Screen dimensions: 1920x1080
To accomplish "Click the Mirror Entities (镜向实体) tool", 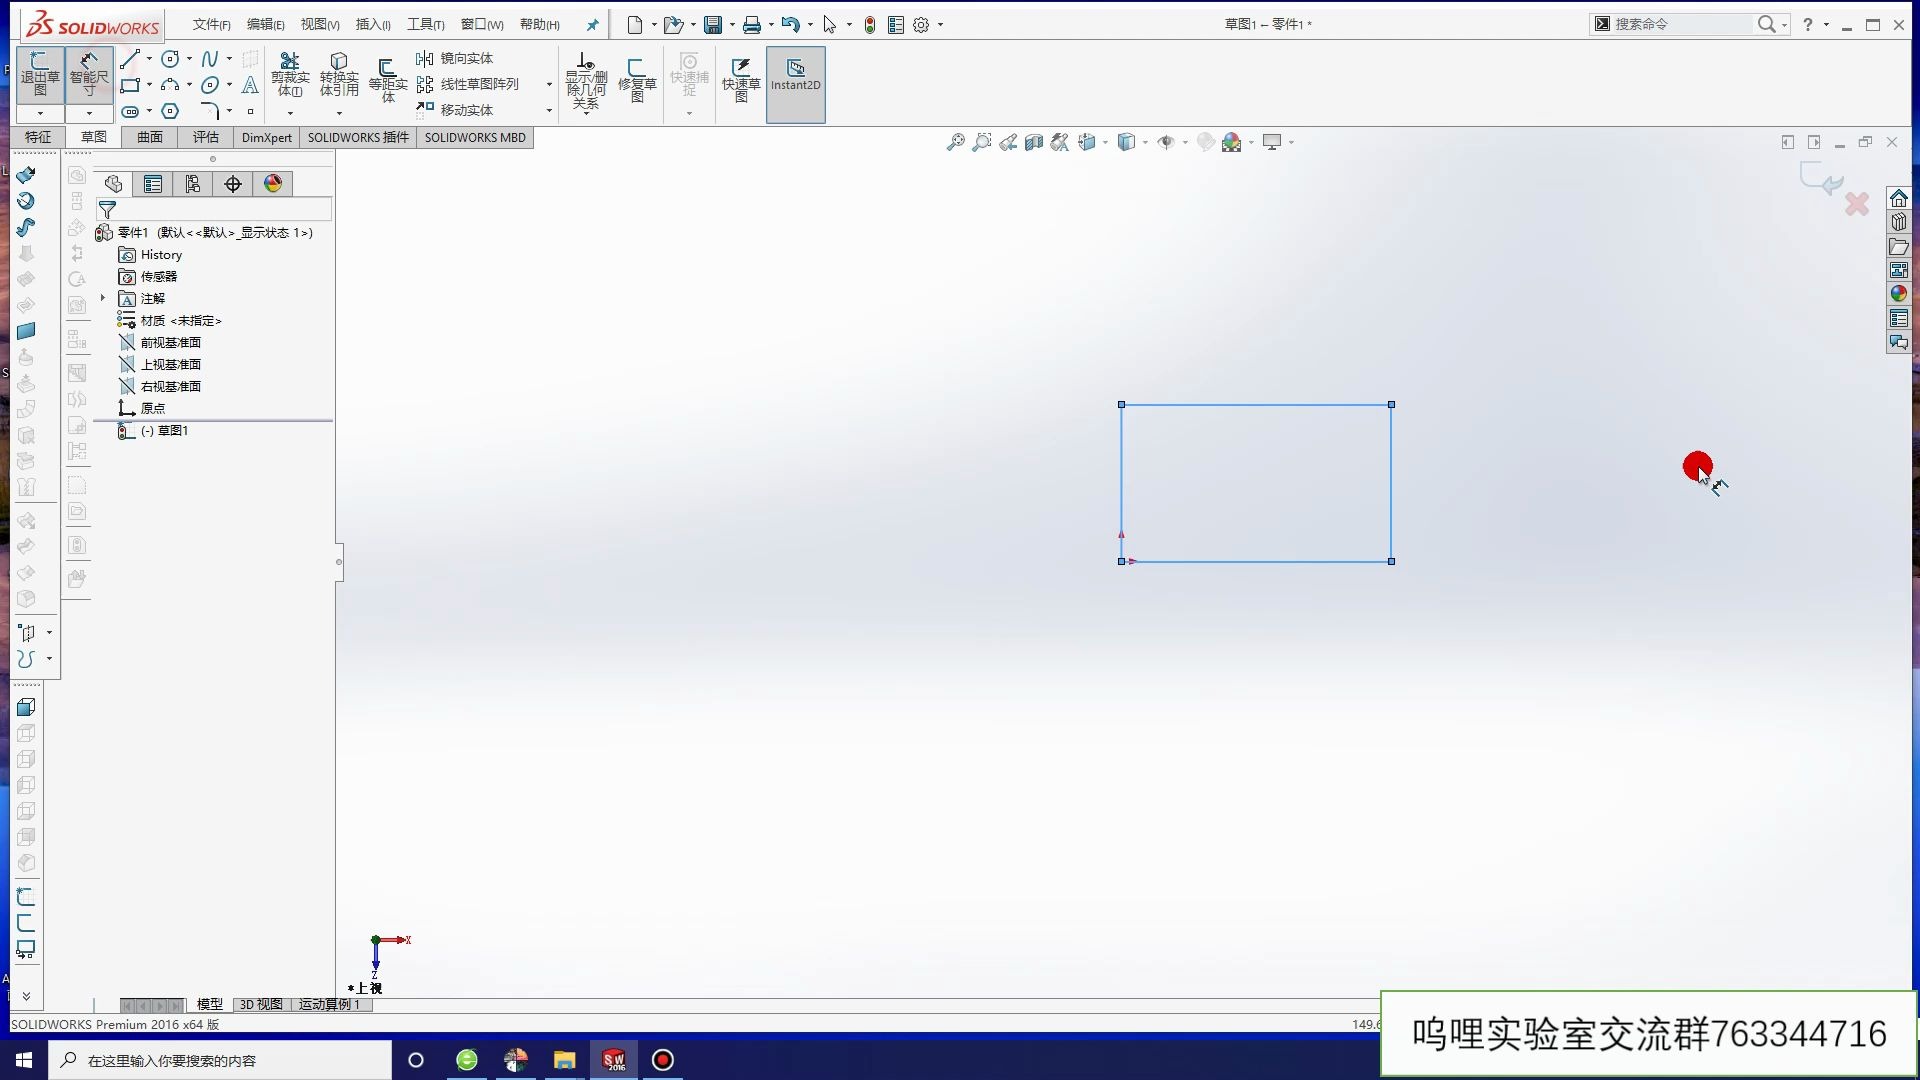I will pyautogui.click(x=456, y=59).
